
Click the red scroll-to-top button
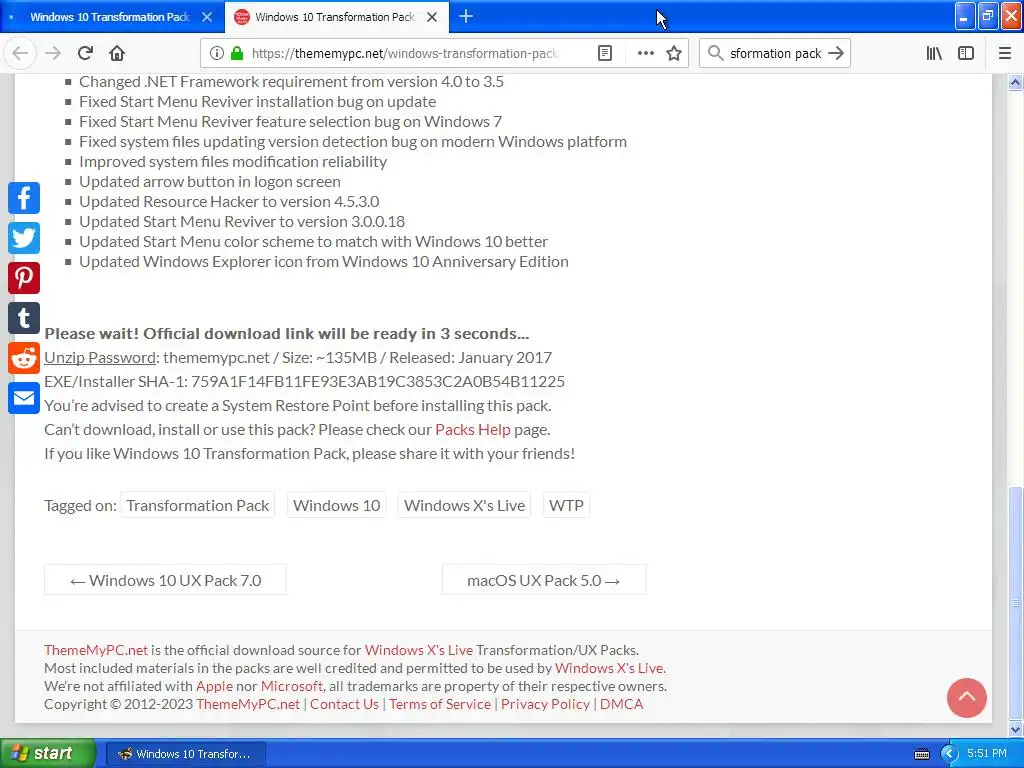(967, 697)
